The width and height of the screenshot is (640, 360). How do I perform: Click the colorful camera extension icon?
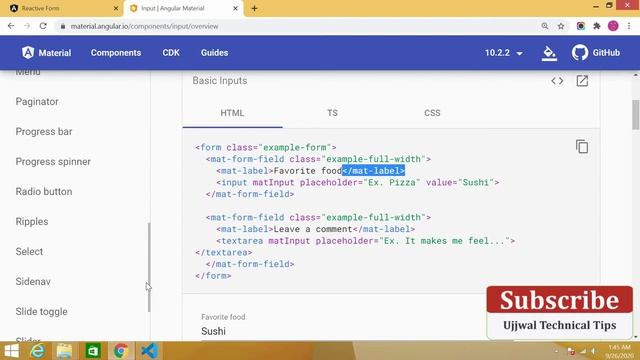(x=580, y=26)
